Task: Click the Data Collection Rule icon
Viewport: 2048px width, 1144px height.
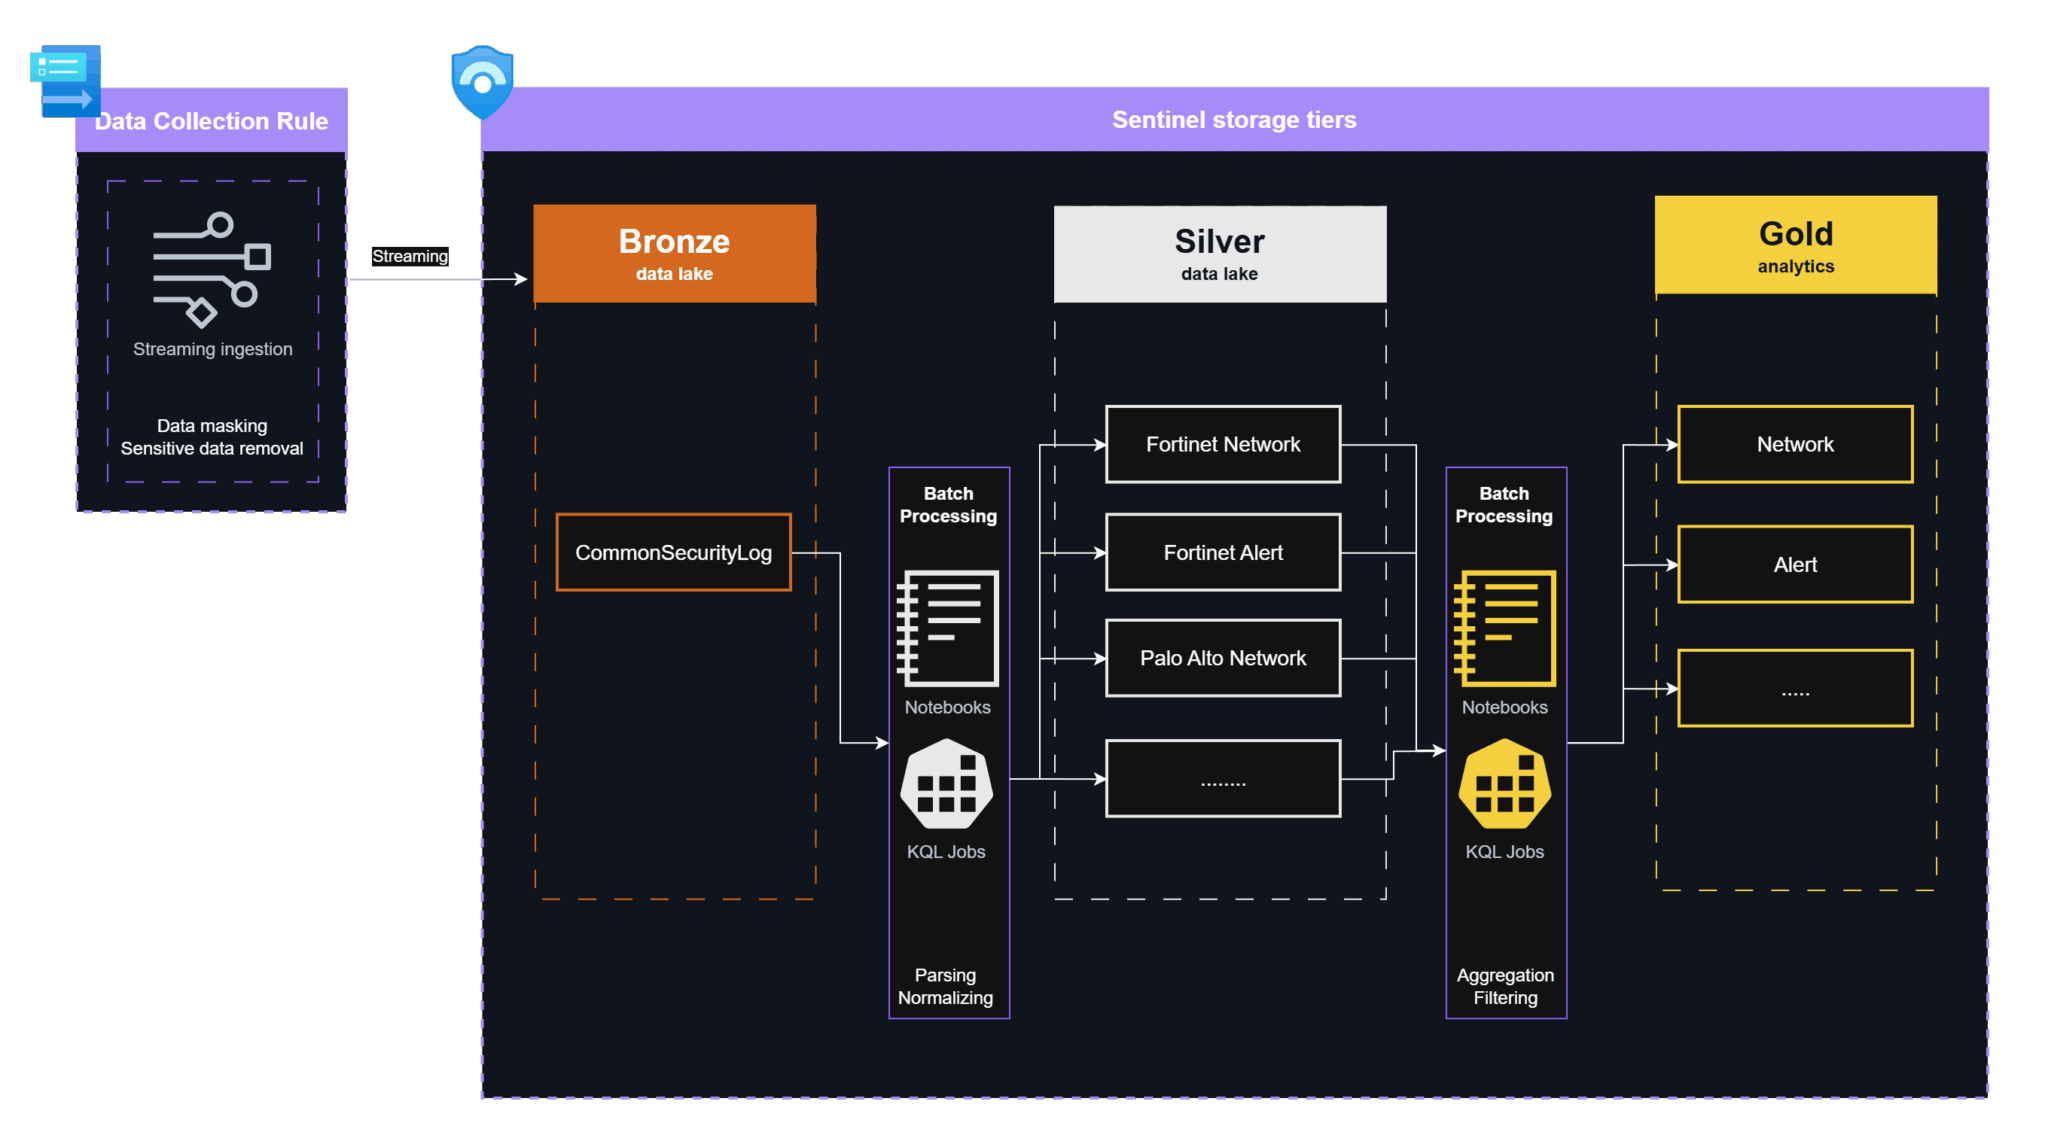Action: pos(65,81)
